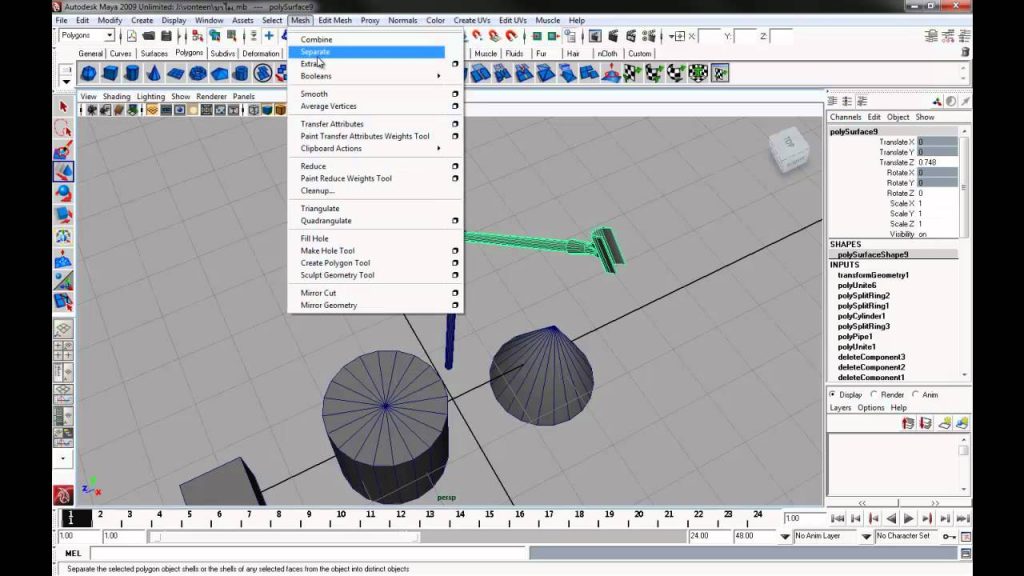1024x576 pixels.
Task: Go to start of playback range
Action: pyautogui.click(x=838, y=519)
